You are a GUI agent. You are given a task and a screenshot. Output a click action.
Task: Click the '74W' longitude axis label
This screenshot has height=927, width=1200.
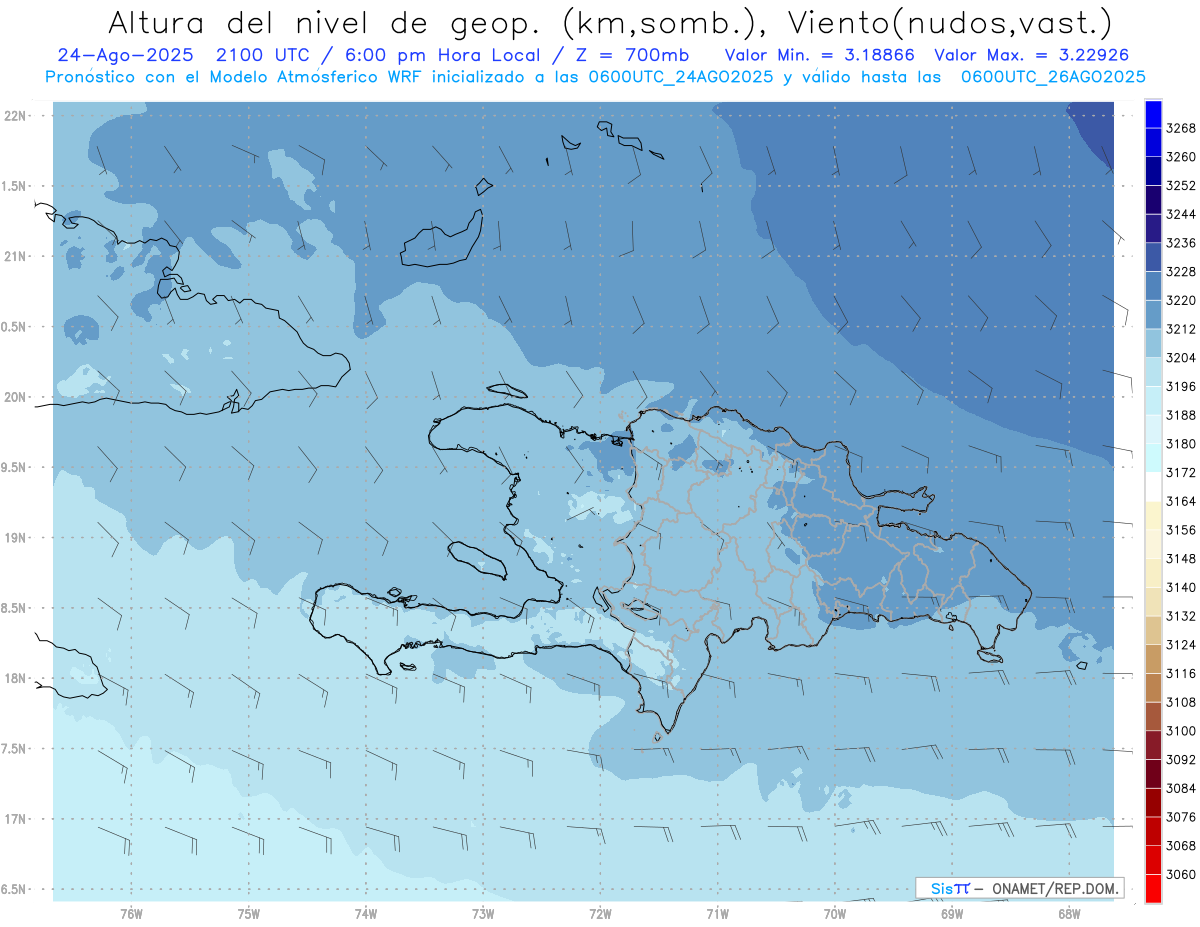[x=366, y=914]
